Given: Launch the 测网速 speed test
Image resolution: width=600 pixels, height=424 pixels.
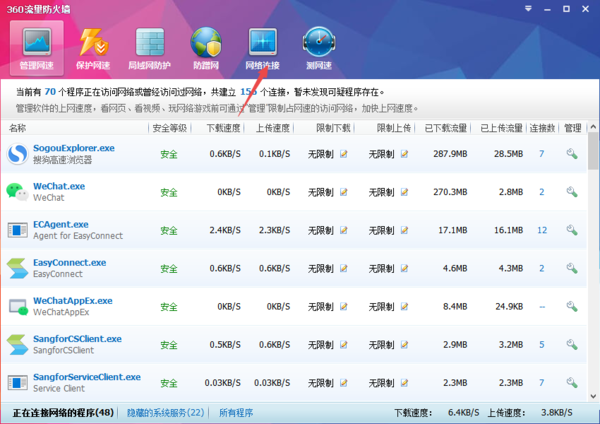Looking at the screenshot, I should pos(319,48).
